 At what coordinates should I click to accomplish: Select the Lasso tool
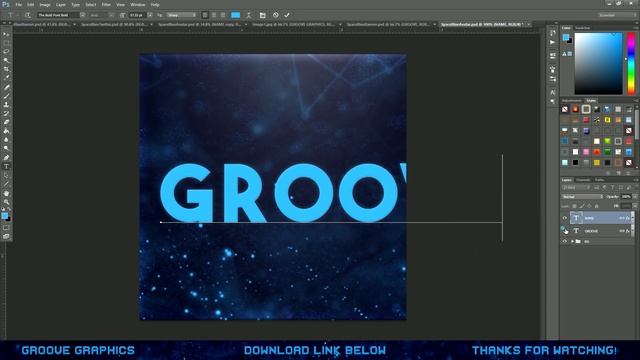pyautogui.click(x=6, y=51)
